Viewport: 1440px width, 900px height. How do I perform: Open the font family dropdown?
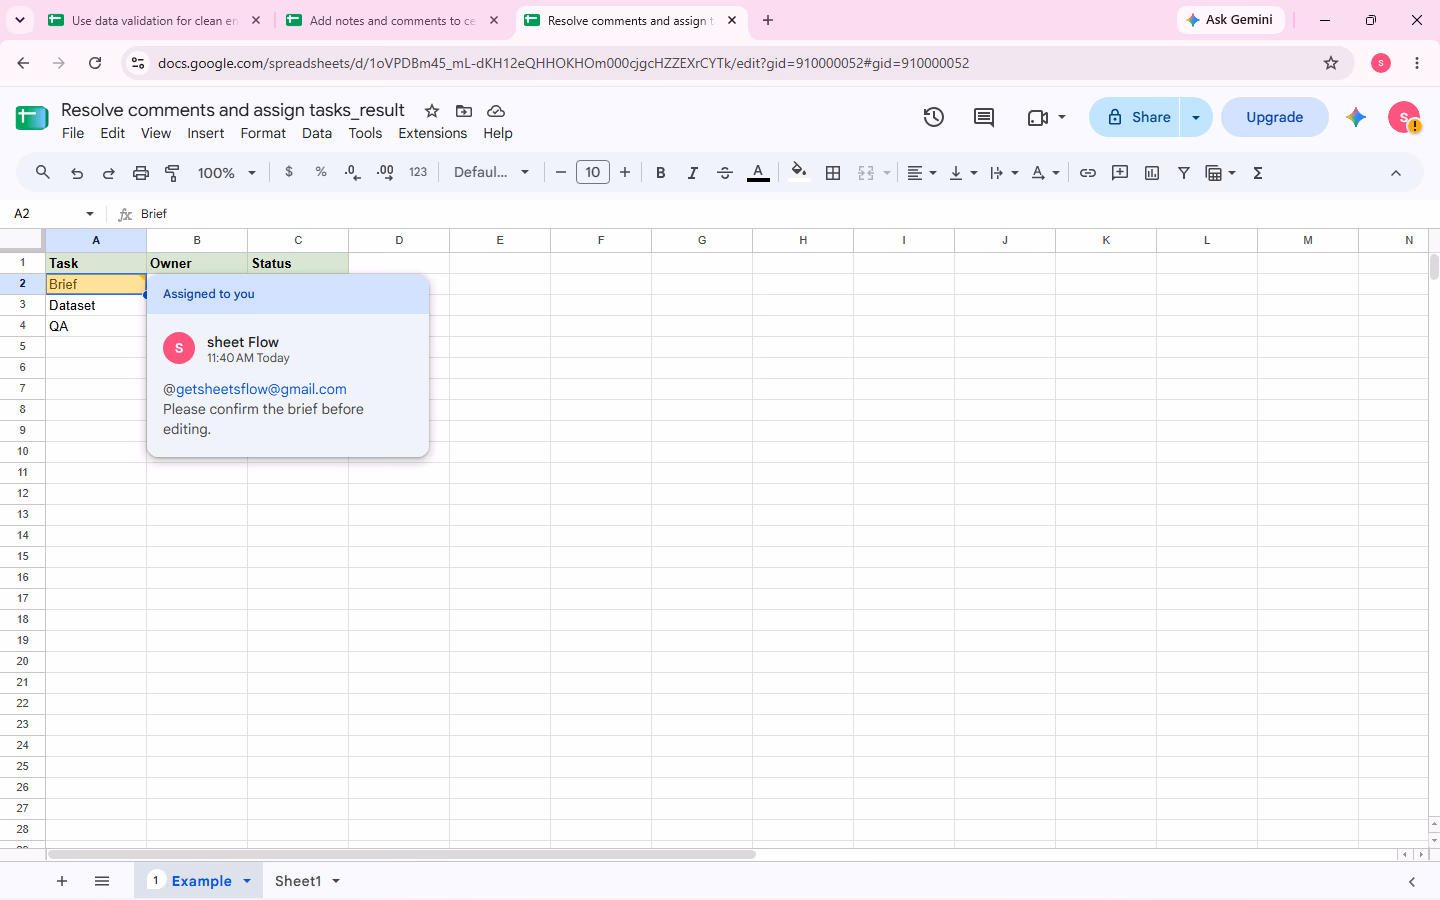[x=491, y=172]
